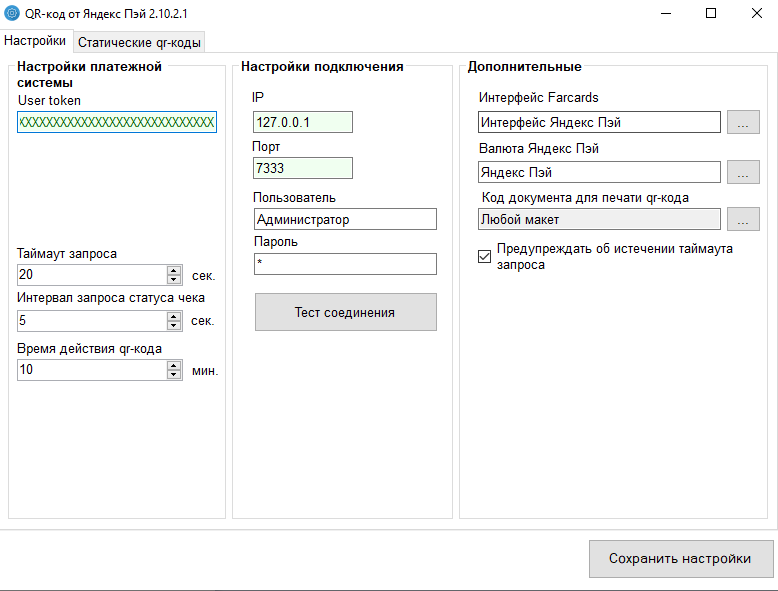Switch to Статические qr-коды tab
Image resolution: width=778 pixels, height=591 pixels.
click(140, 42)
